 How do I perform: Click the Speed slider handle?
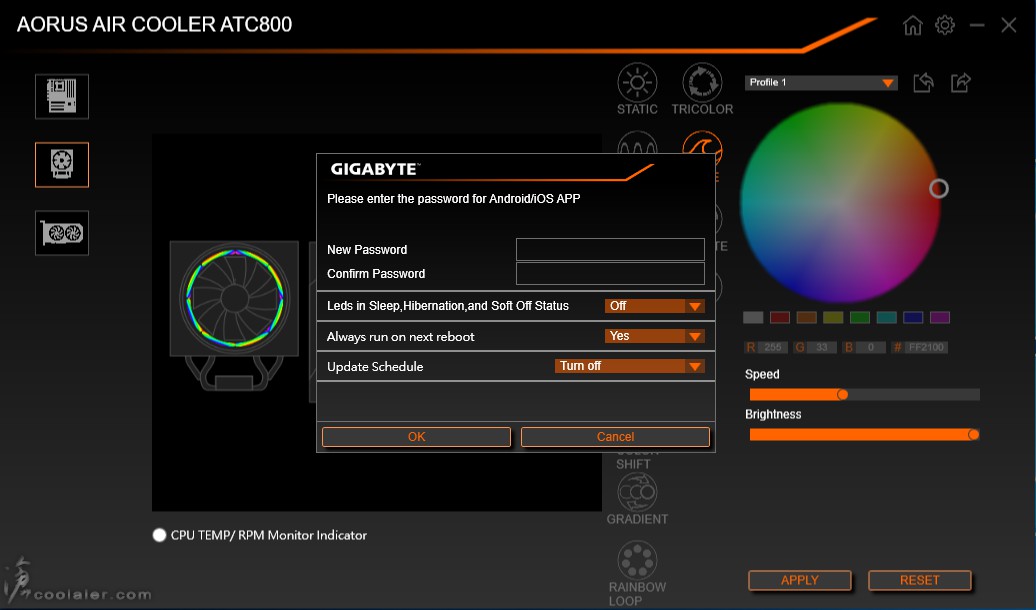coord(842,395)
